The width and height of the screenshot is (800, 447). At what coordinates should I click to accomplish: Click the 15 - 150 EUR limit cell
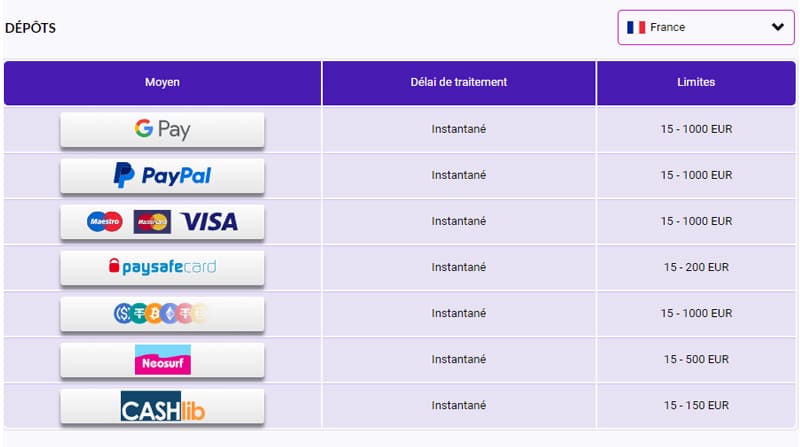pyautogui.click(x=696, y=405)
